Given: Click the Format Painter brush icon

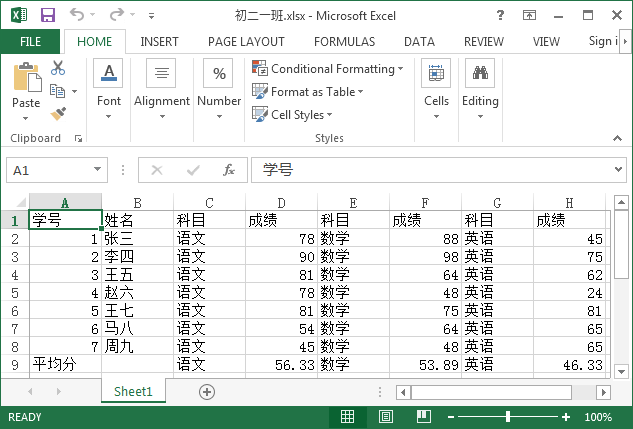Looking at the screenshot, I should click(x=58, y=113).
